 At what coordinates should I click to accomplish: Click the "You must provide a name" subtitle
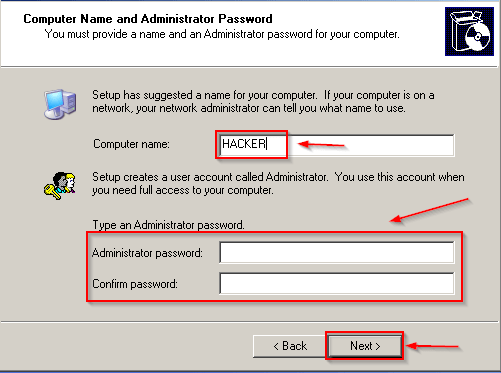point(222,34)
